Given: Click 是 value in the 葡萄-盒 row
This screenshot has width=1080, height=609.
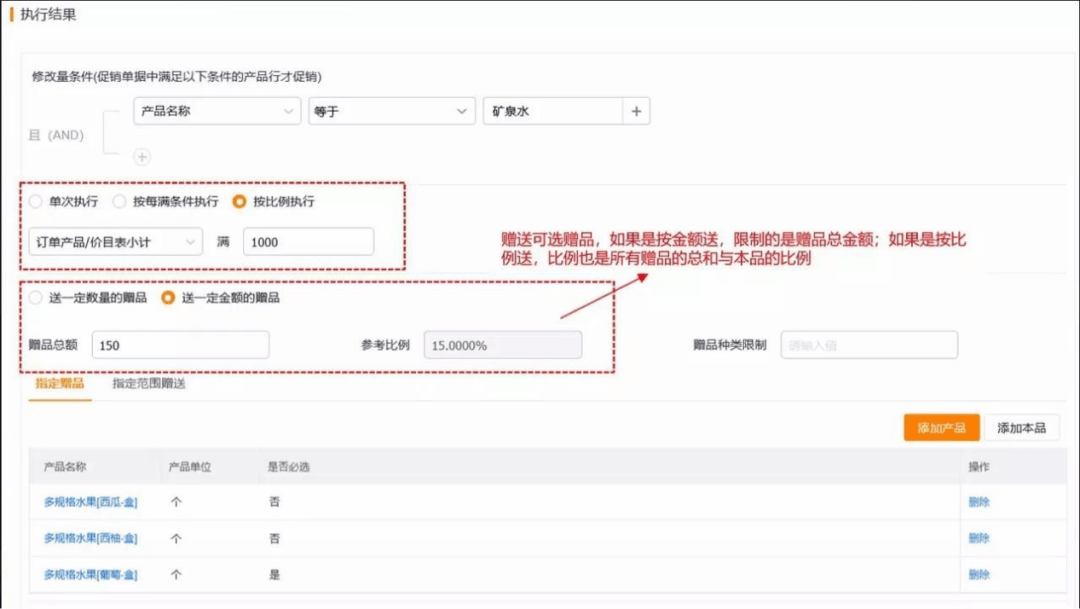Looking at the screenshot, I should coord(274,575).
